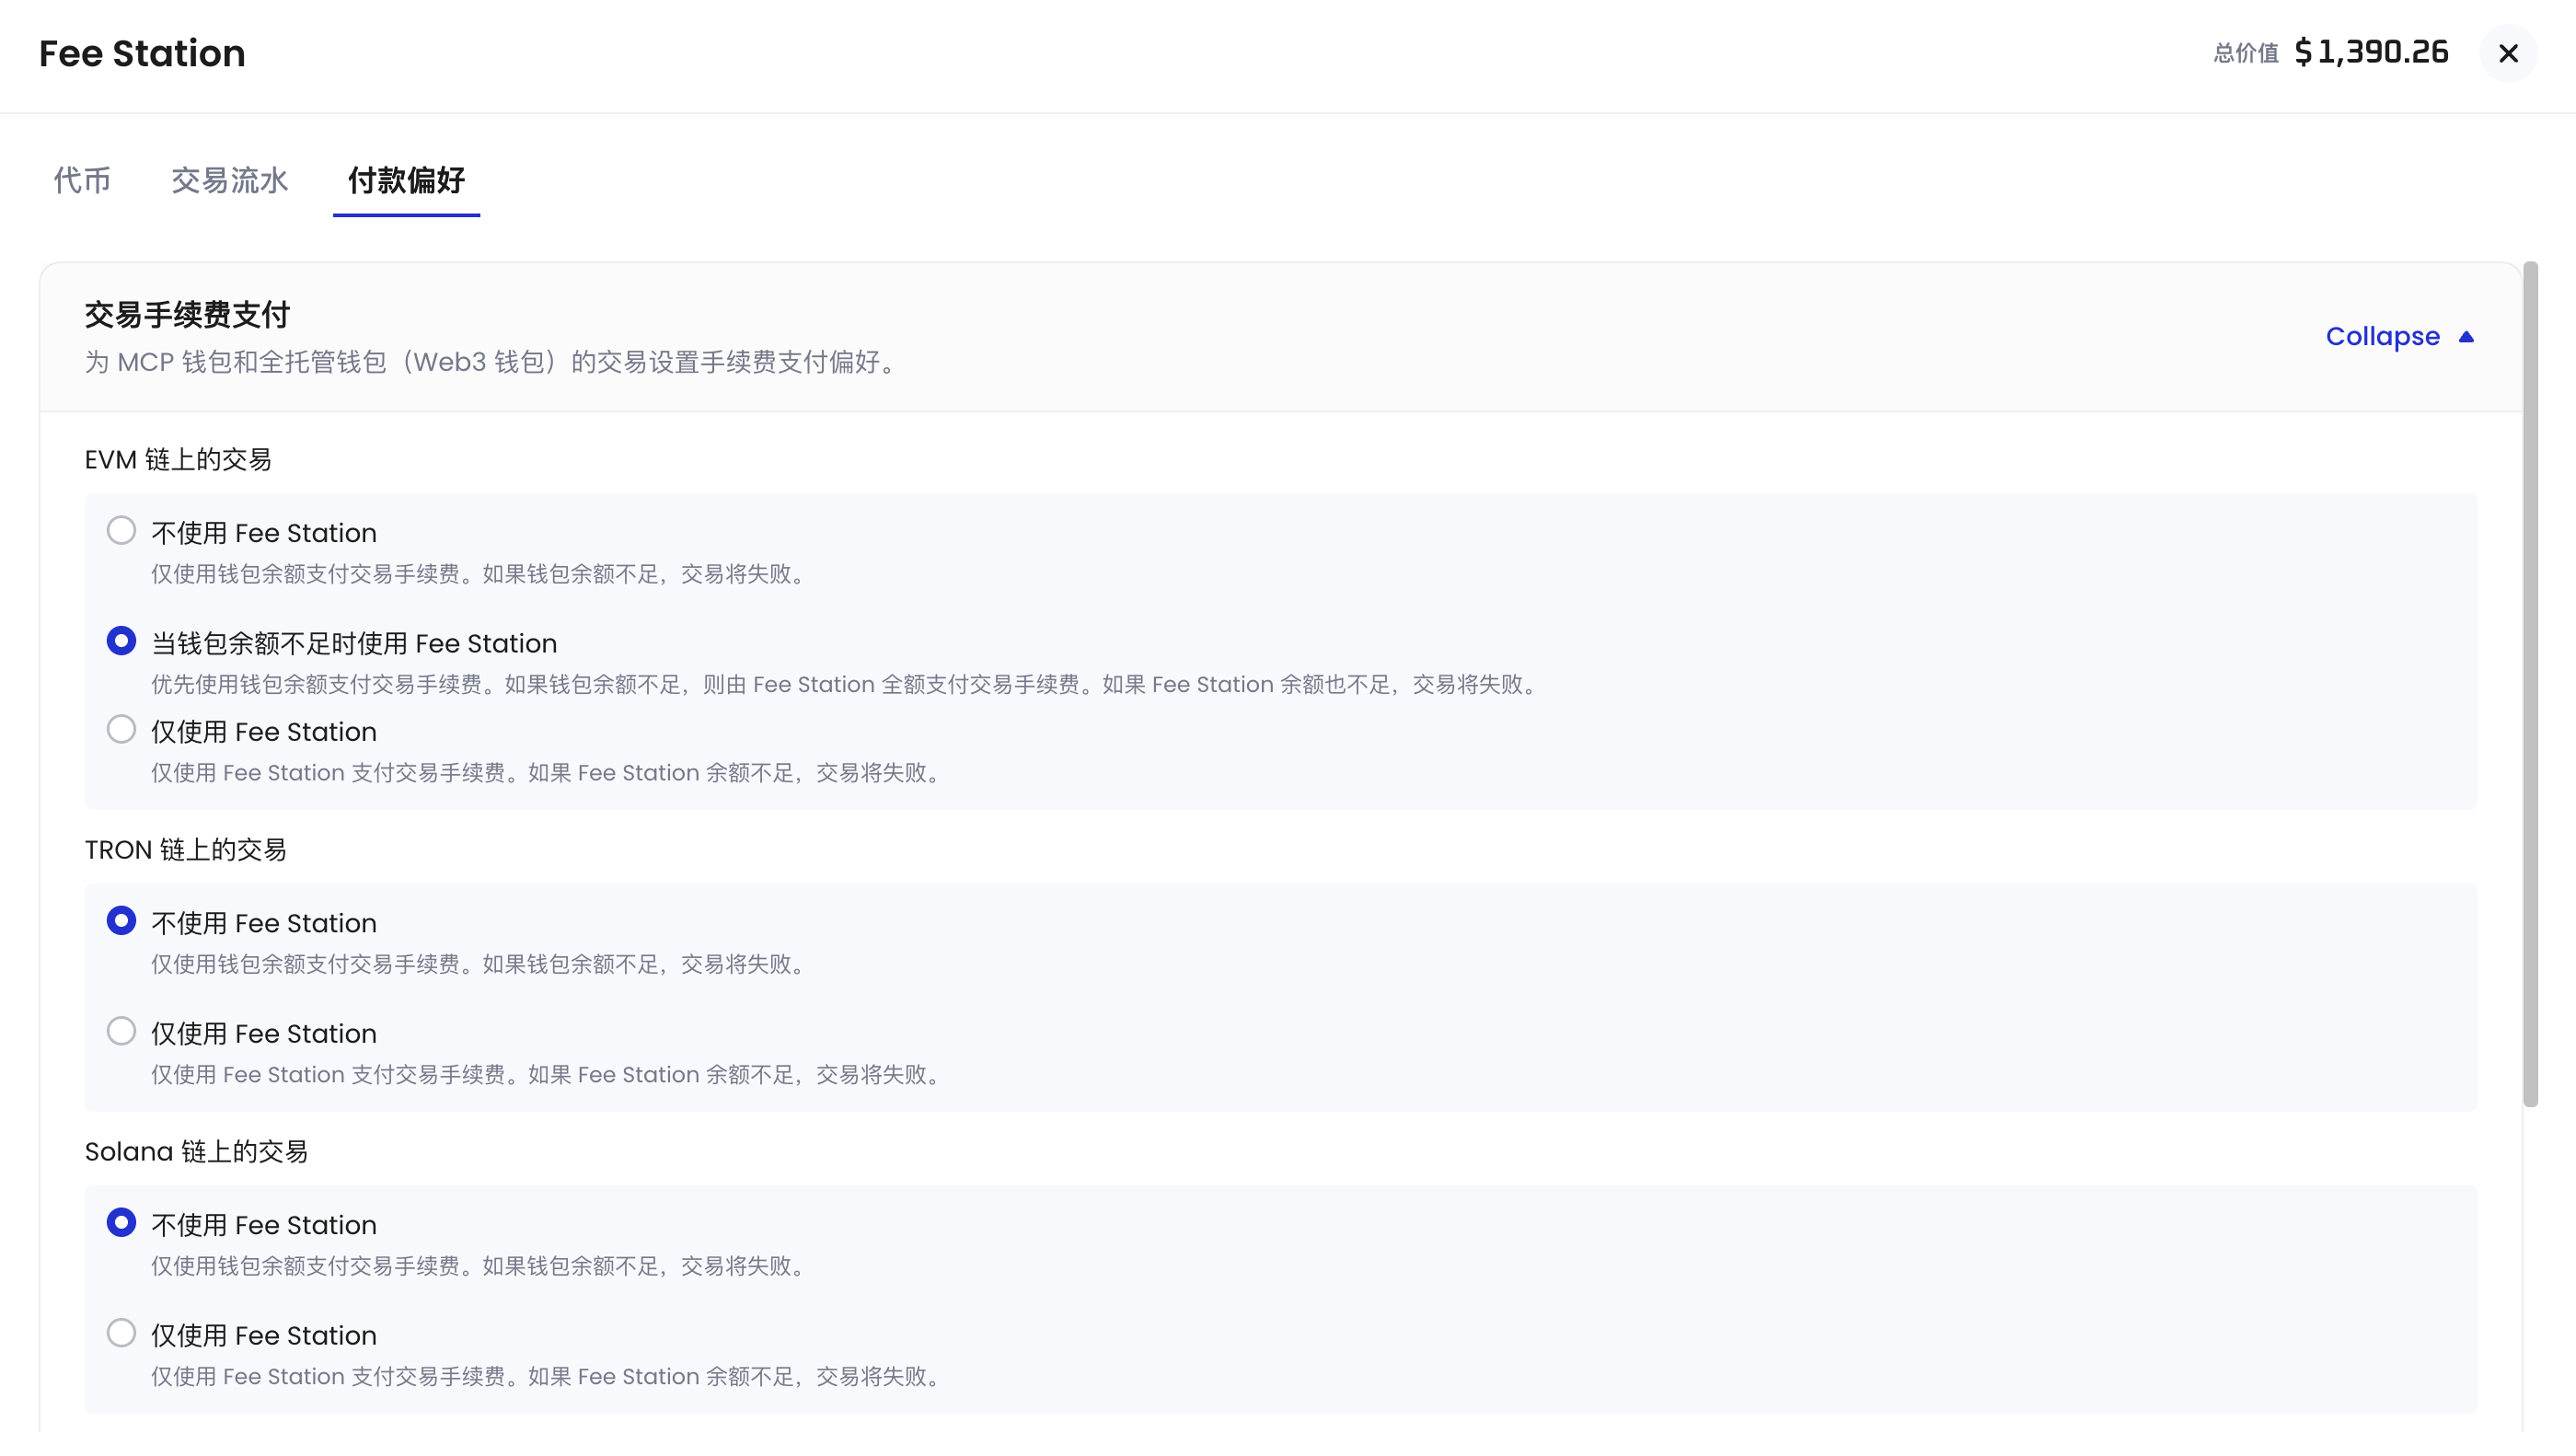Click Solana 链上的交易 group label

[196, 1152]
